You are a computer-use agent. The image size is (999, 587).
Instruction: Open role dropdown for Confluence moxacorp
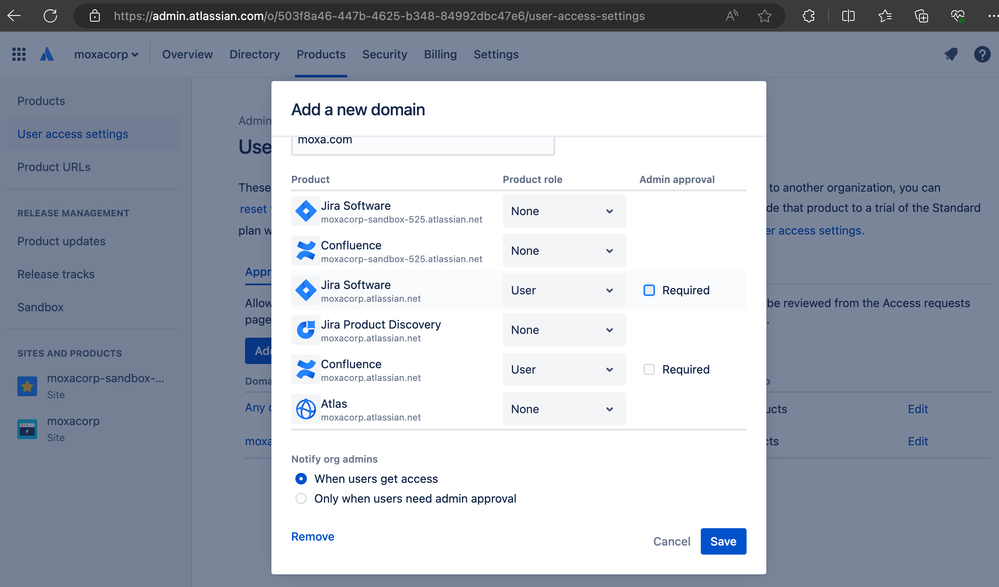tap(564, 369)
